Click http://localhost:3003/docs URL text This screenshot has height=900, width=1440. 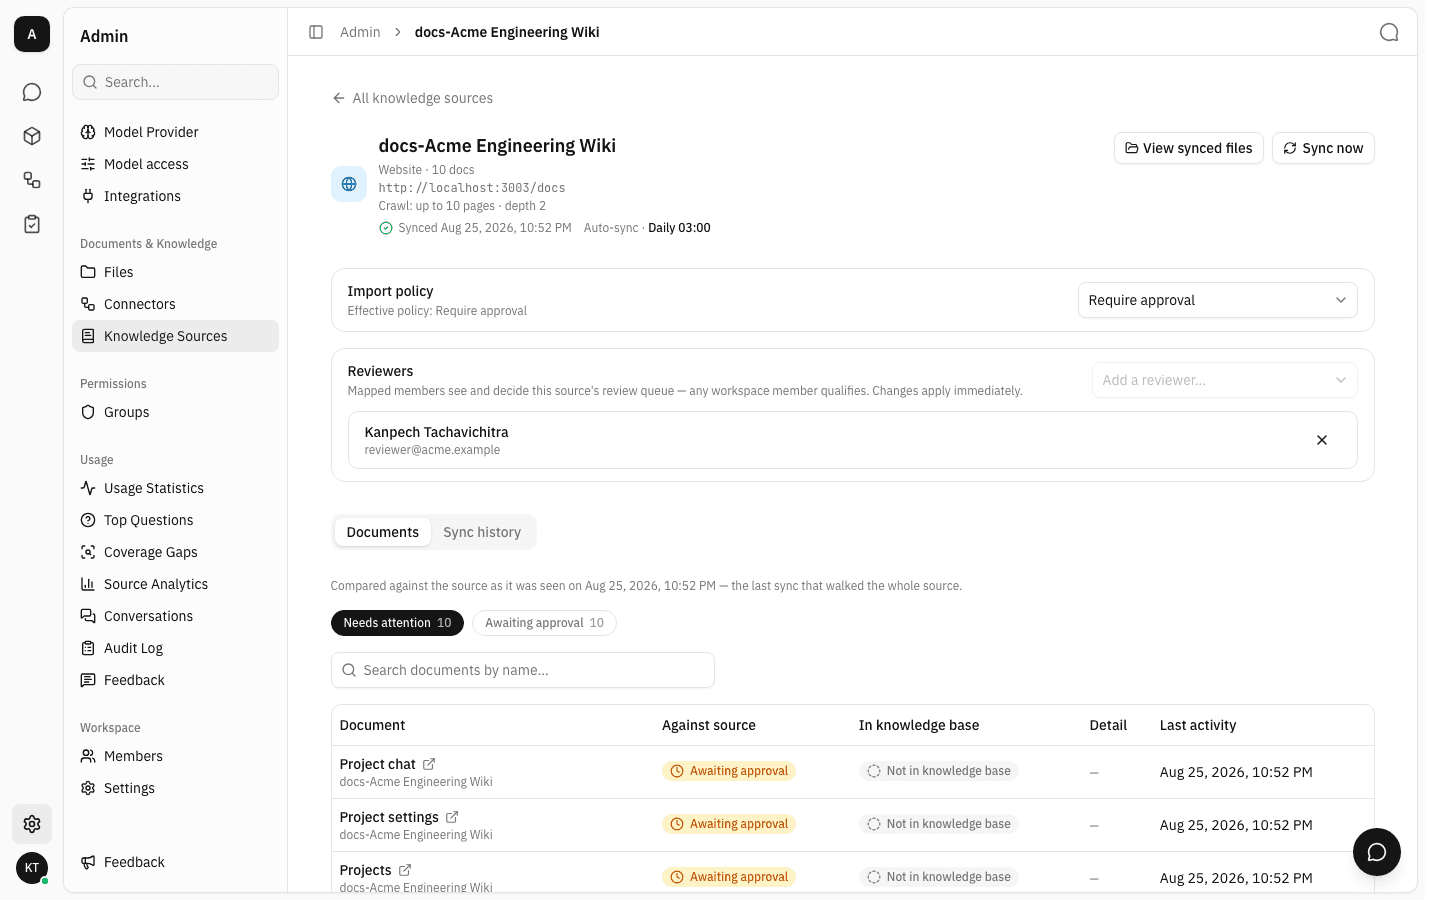pyautogui.click(x=472, y=188)
